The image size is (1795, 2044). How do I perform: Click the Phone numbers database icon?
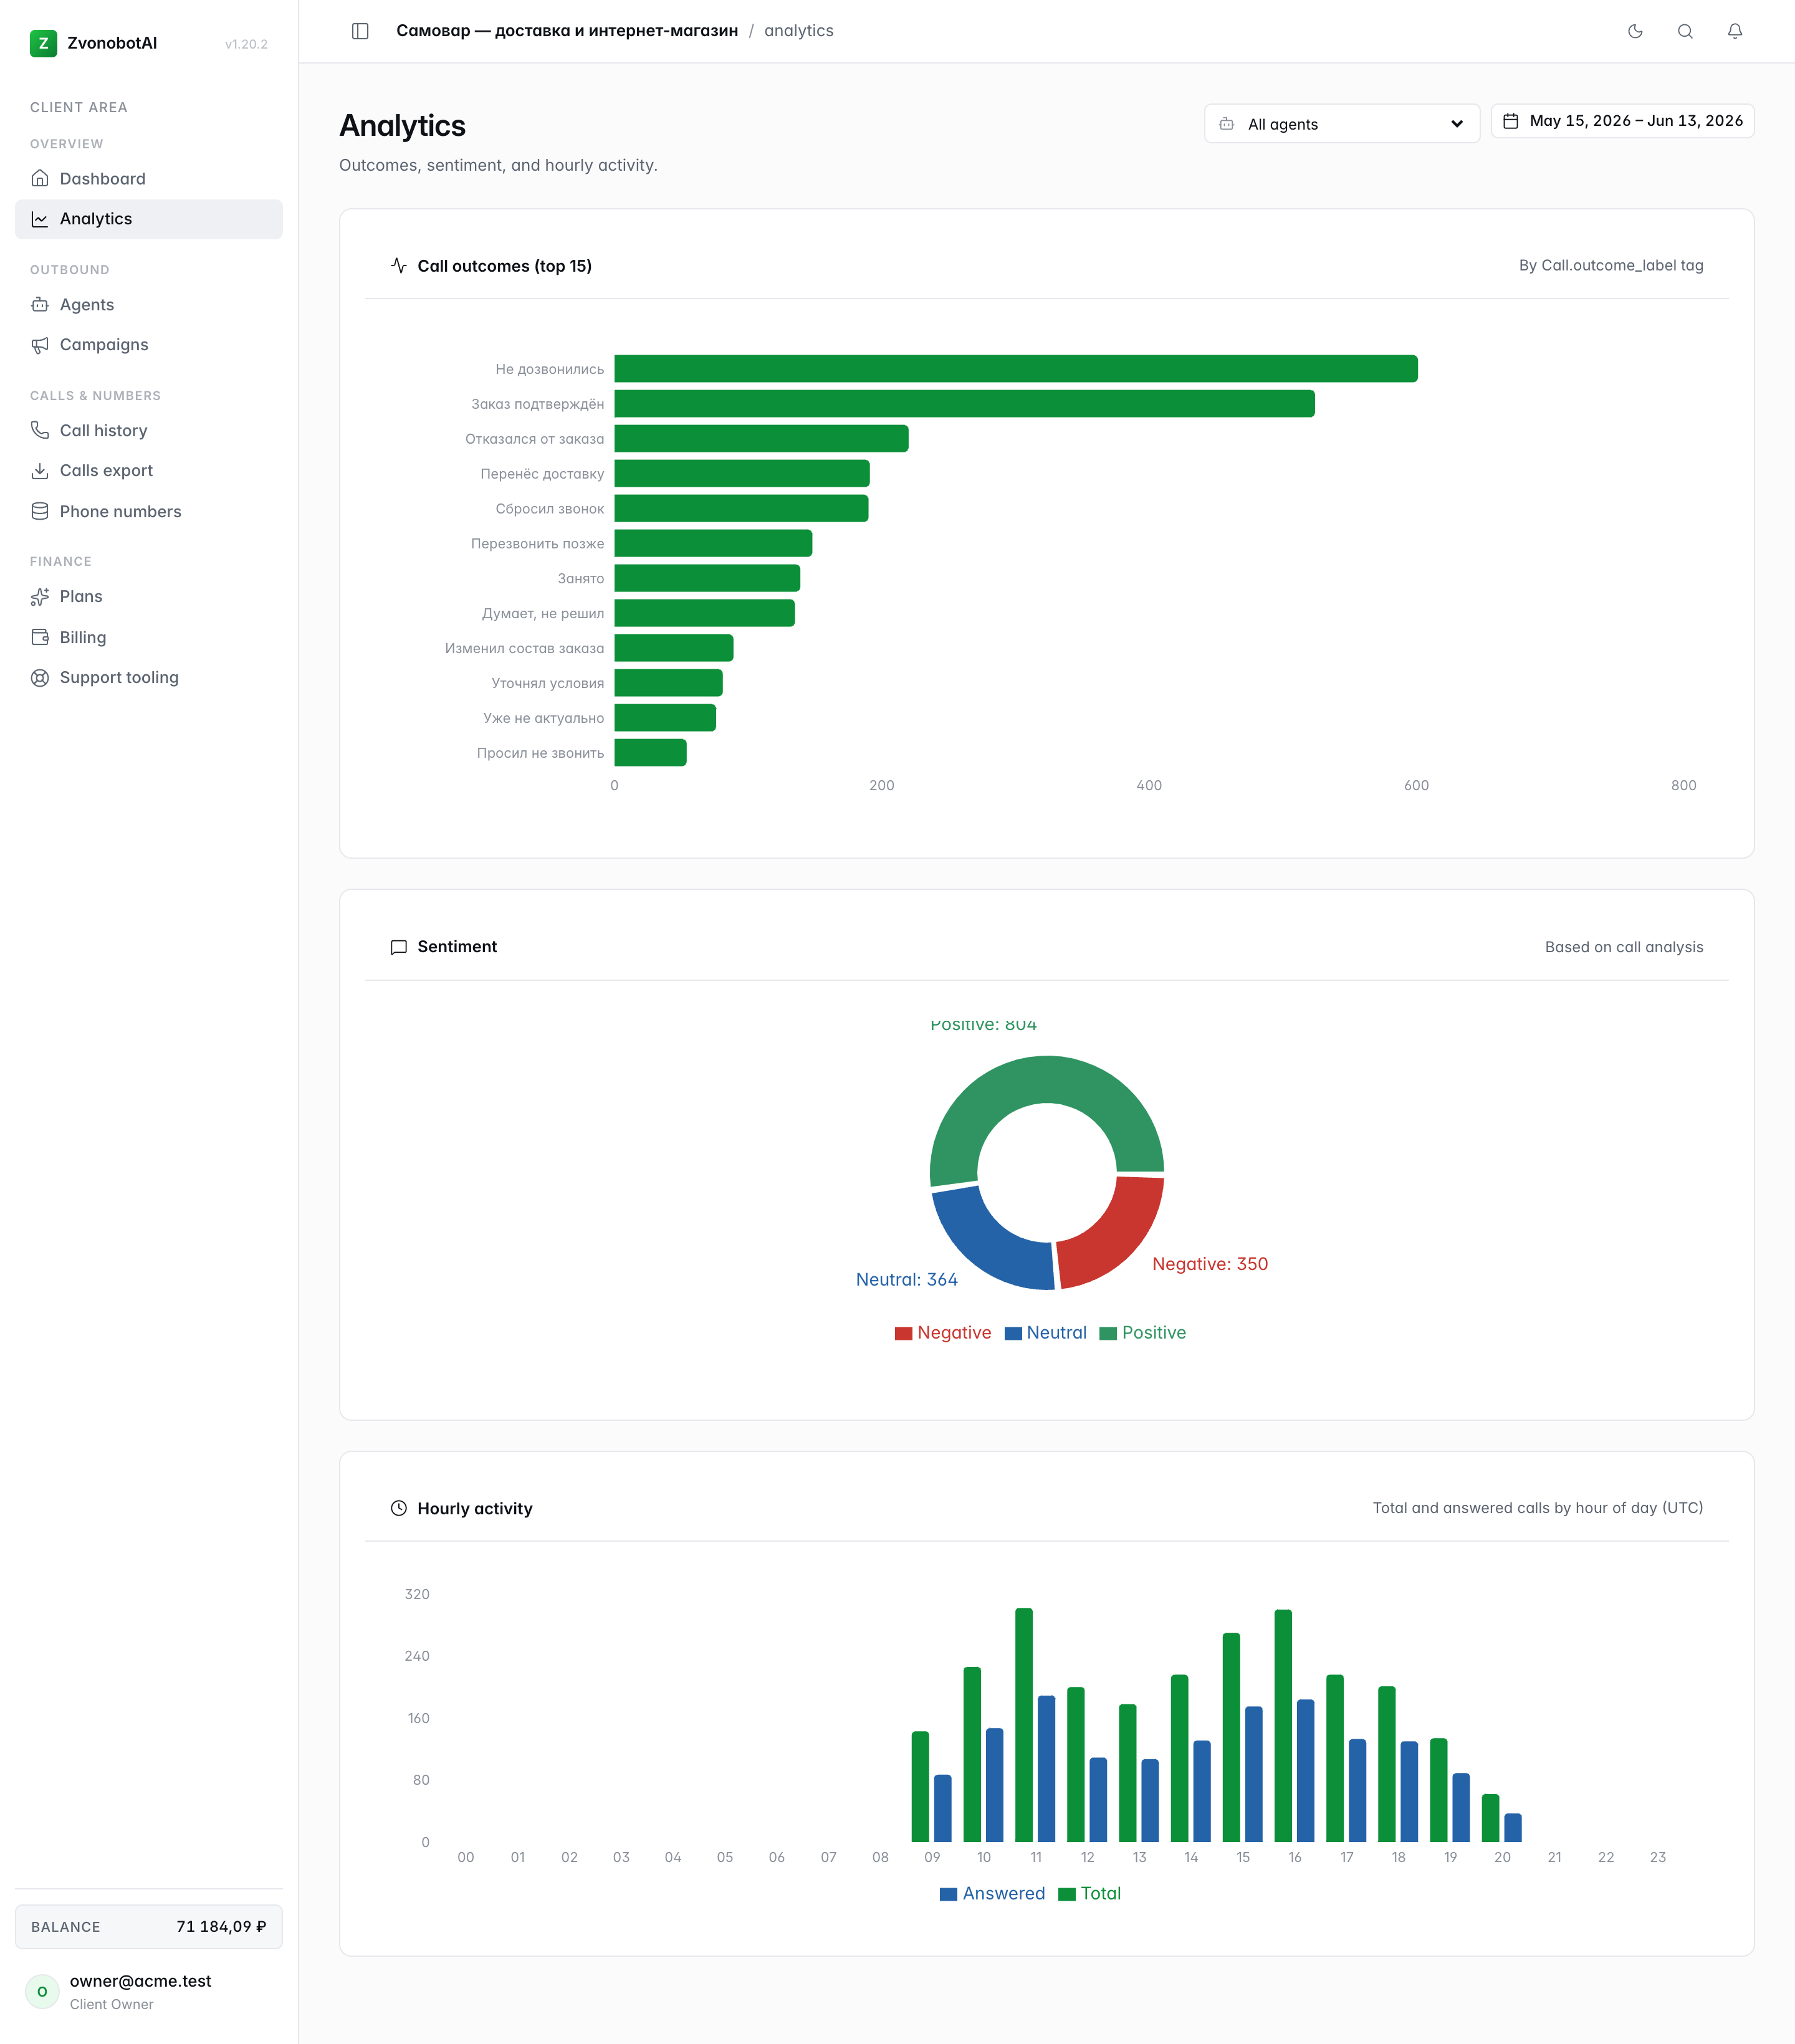[x=40, y=511]
